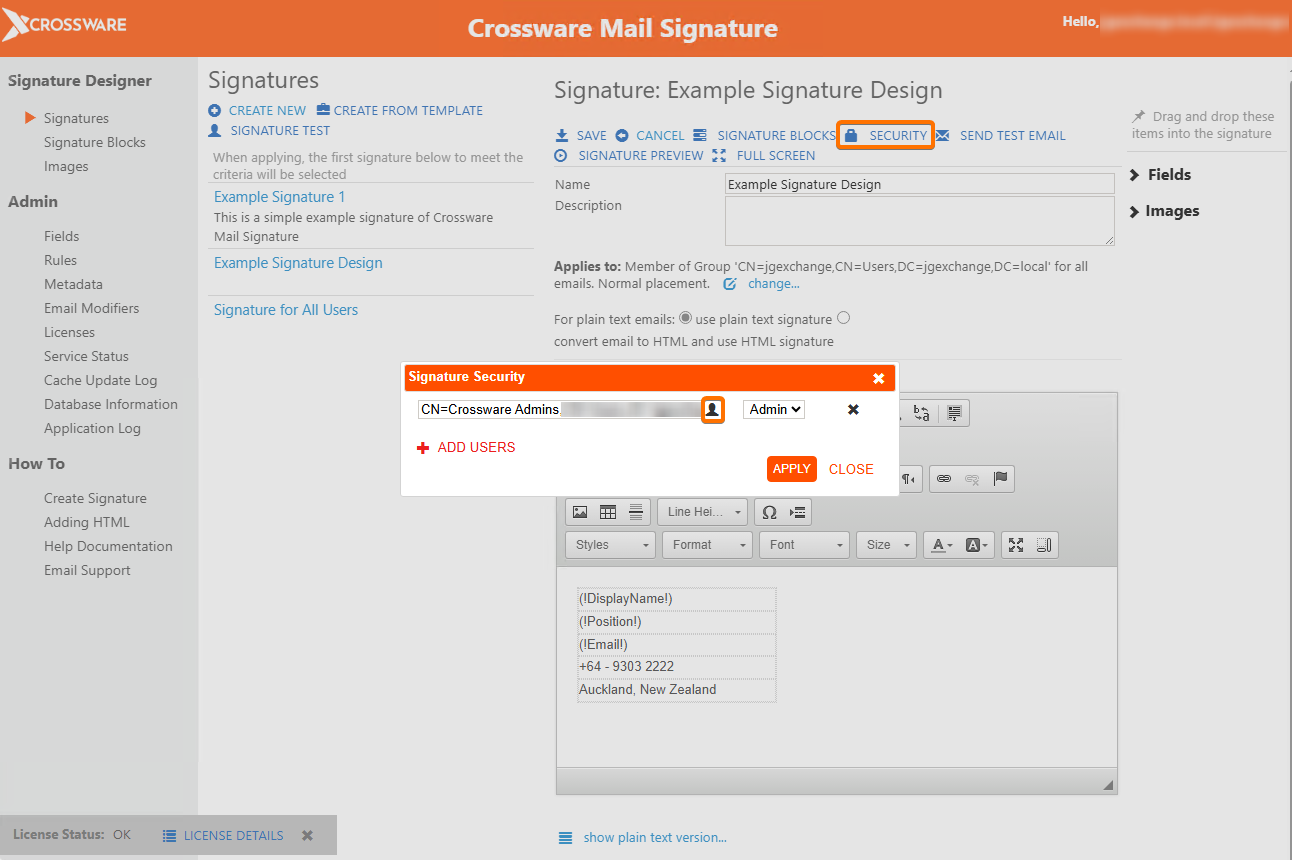The image size is (1292, 860).
Task: Expand the Images section on right panel
Action: coord(1164,211)
